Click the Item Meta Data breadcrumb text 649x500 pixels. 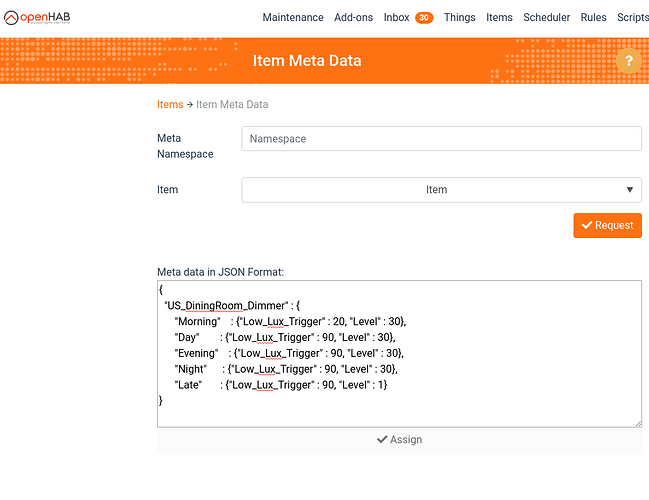[232, 104]
